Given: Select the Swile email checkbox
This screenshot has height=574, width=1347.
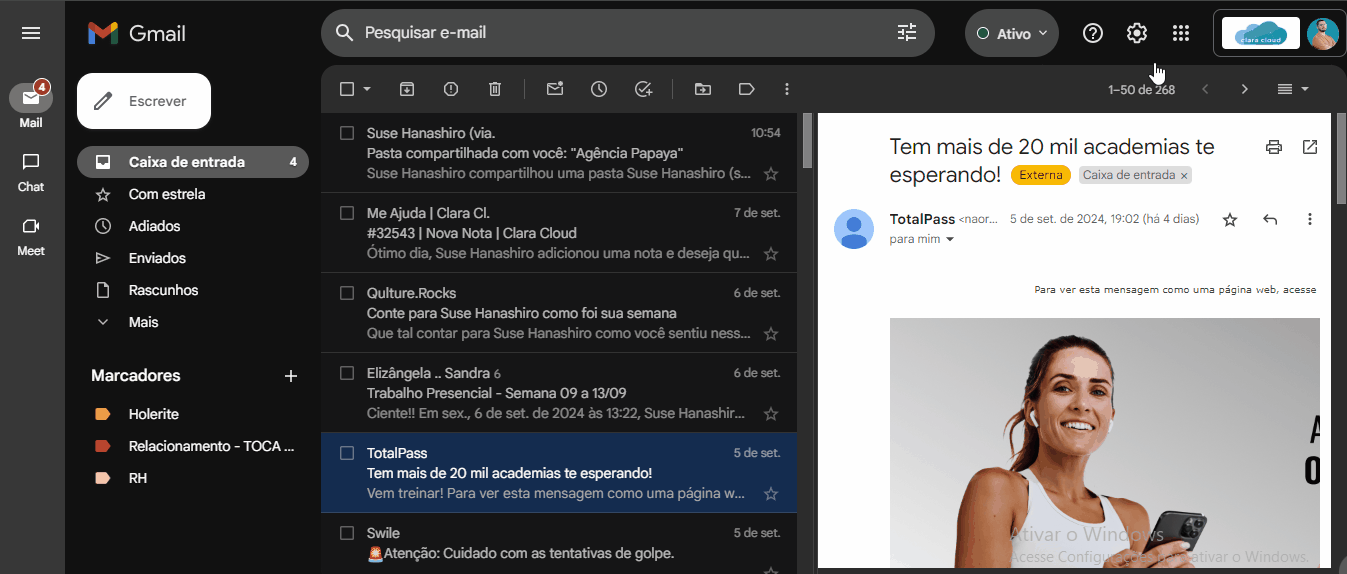Looking at the screenshot, I should point(347,533).
